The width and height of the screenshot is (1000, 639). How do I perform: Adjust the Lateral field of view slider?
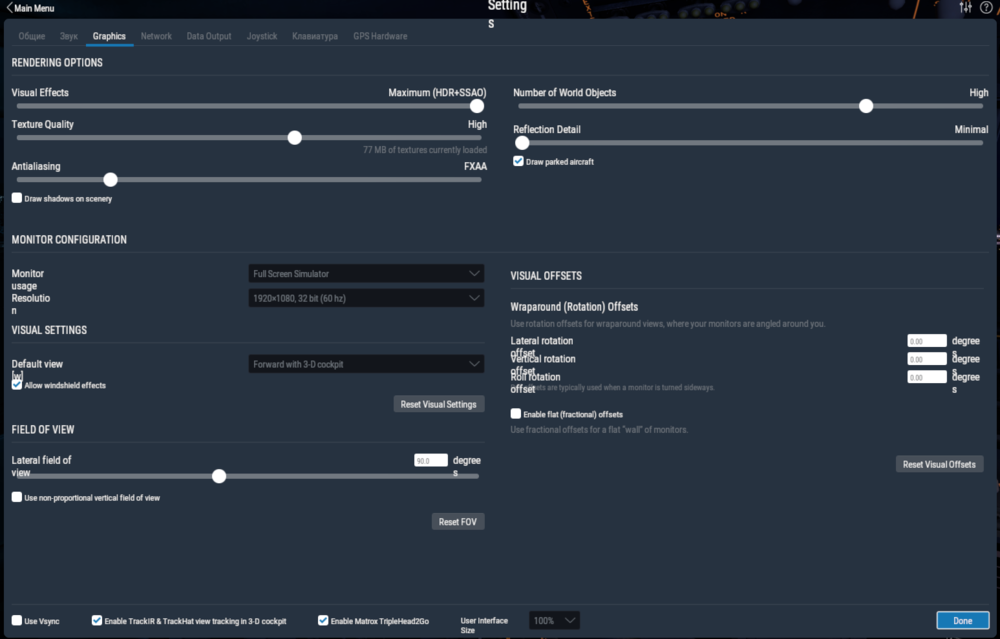pyautogui.click(x=219, y=476)
